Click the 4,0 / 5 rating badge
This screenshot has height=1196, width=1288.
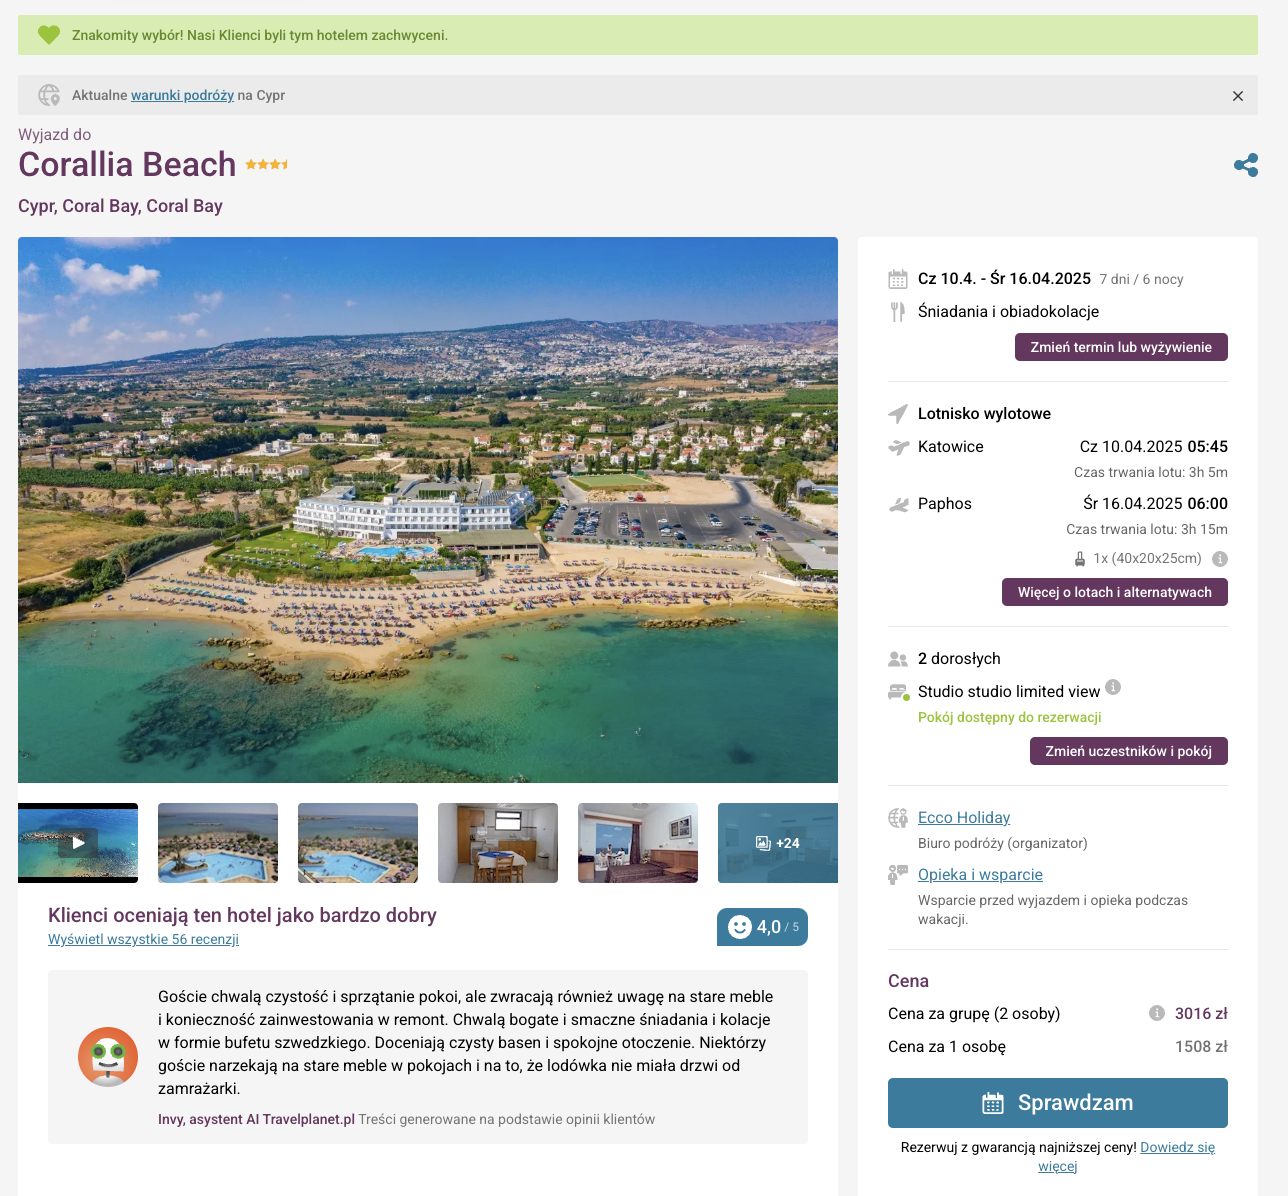pos(762,927)
